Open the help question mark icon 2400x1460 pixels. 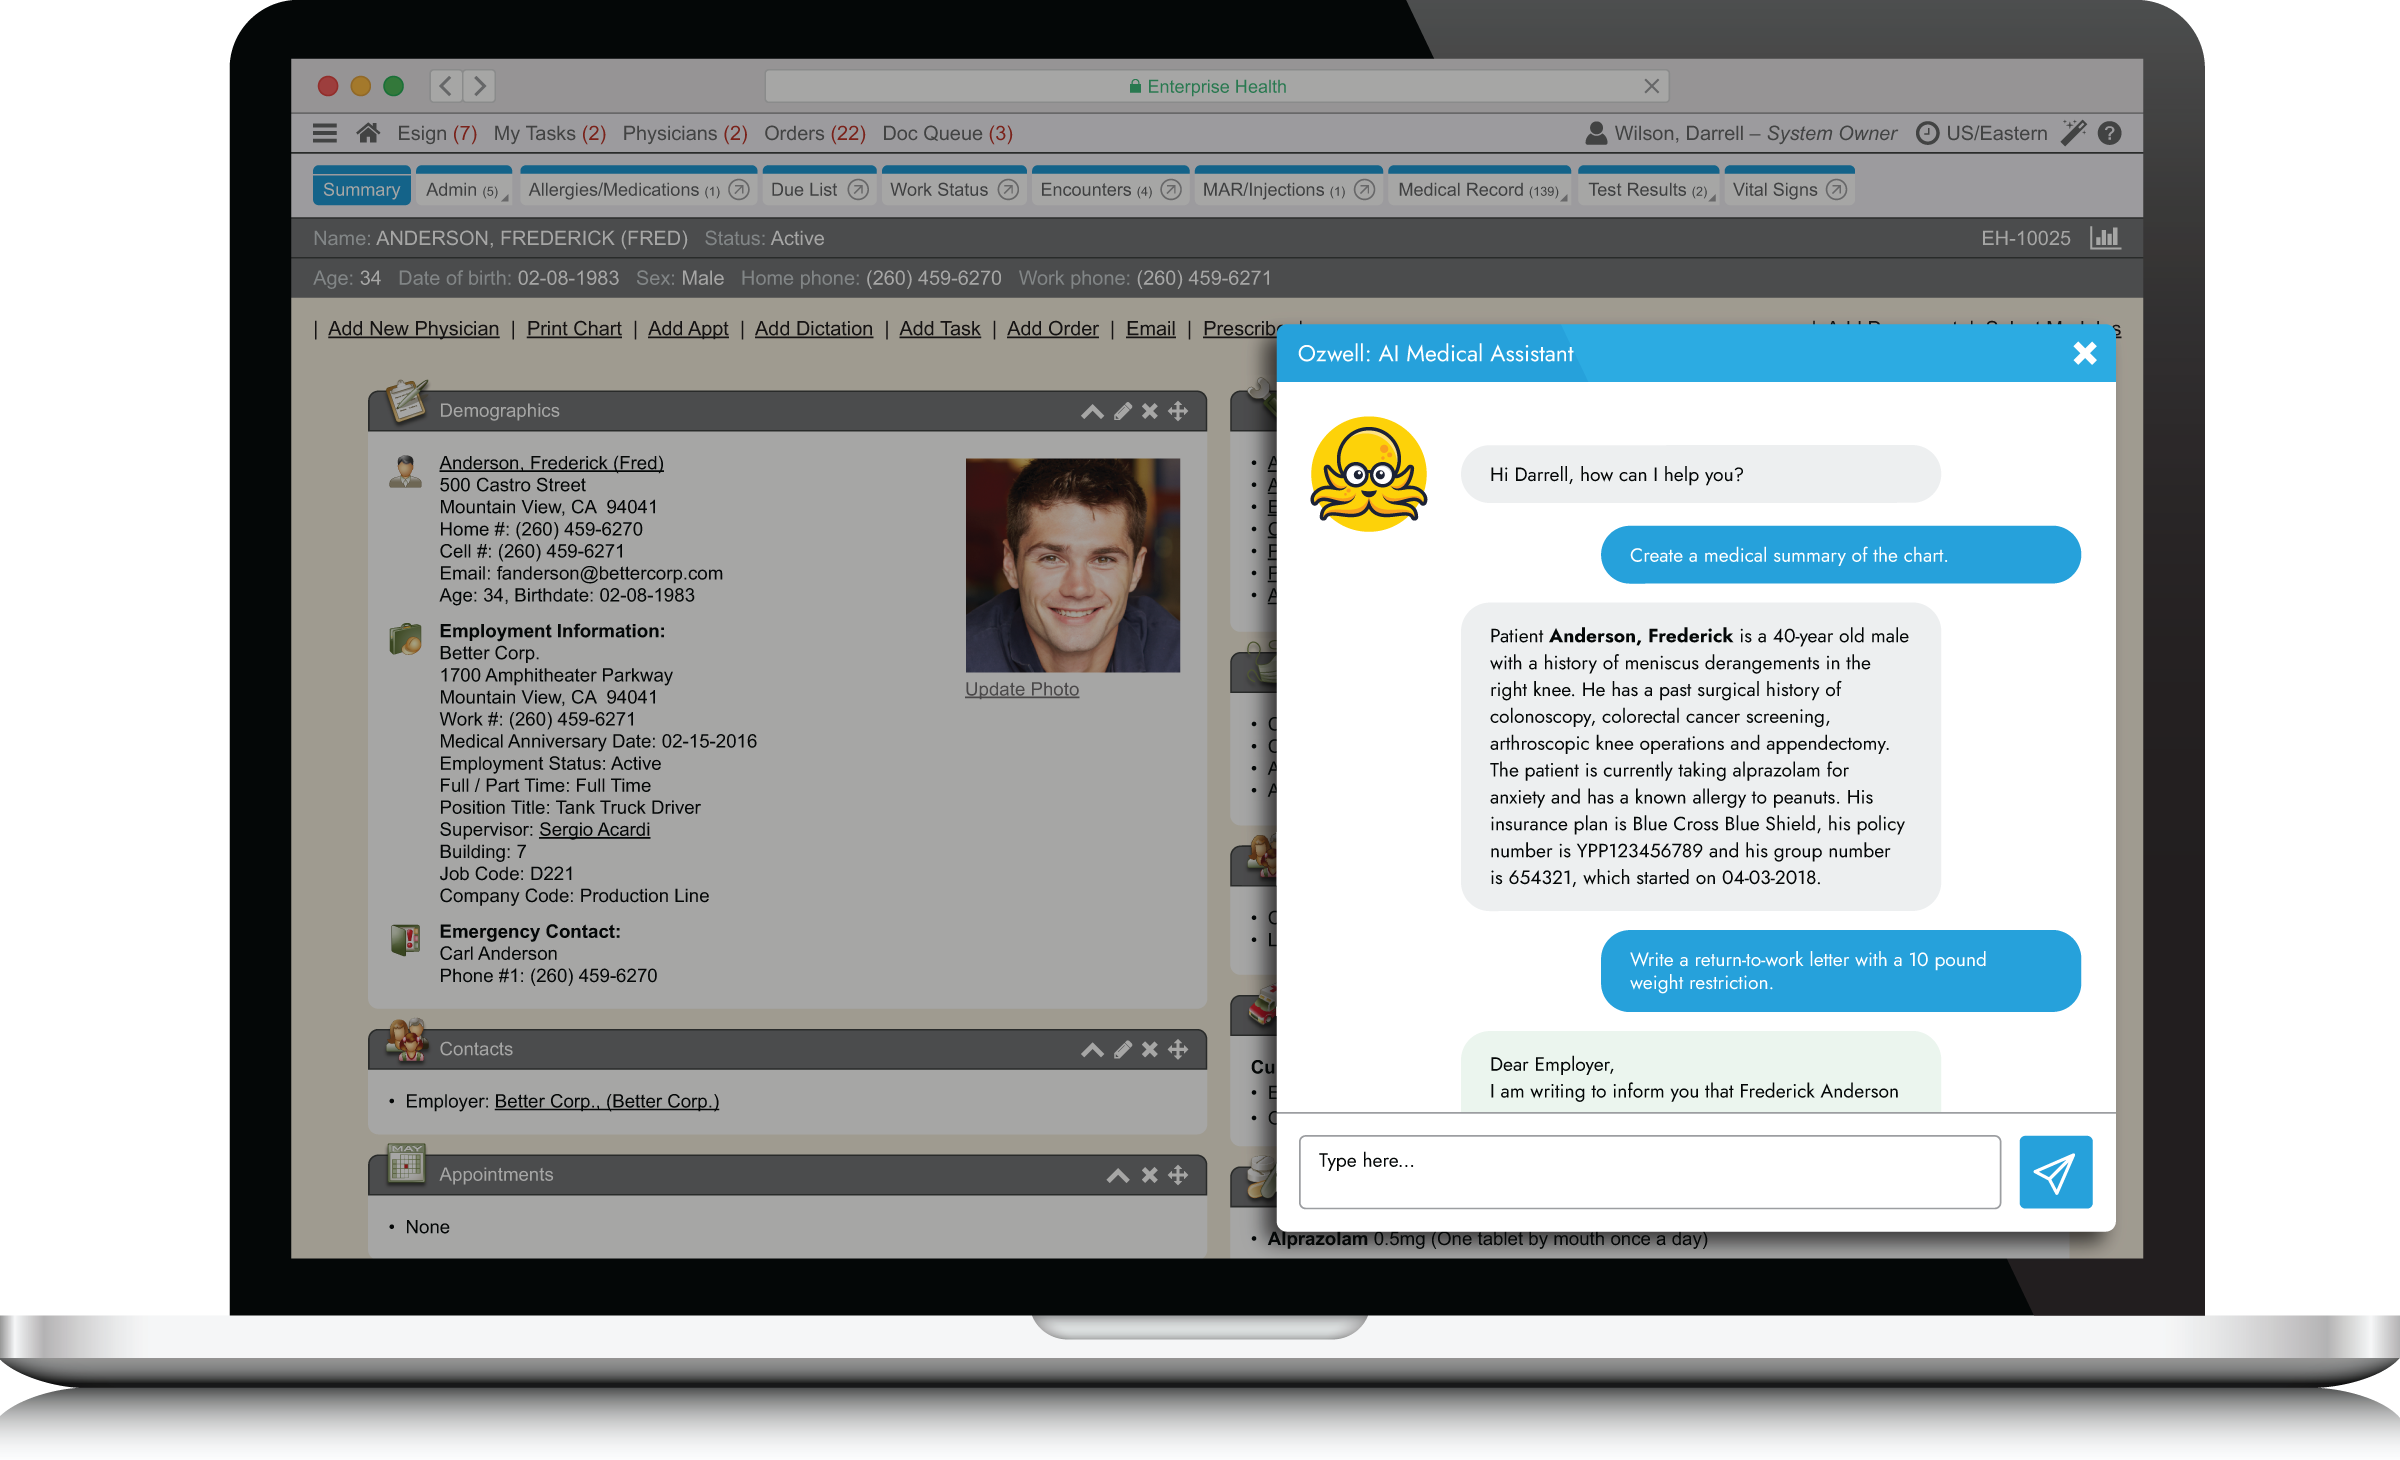2110,133
